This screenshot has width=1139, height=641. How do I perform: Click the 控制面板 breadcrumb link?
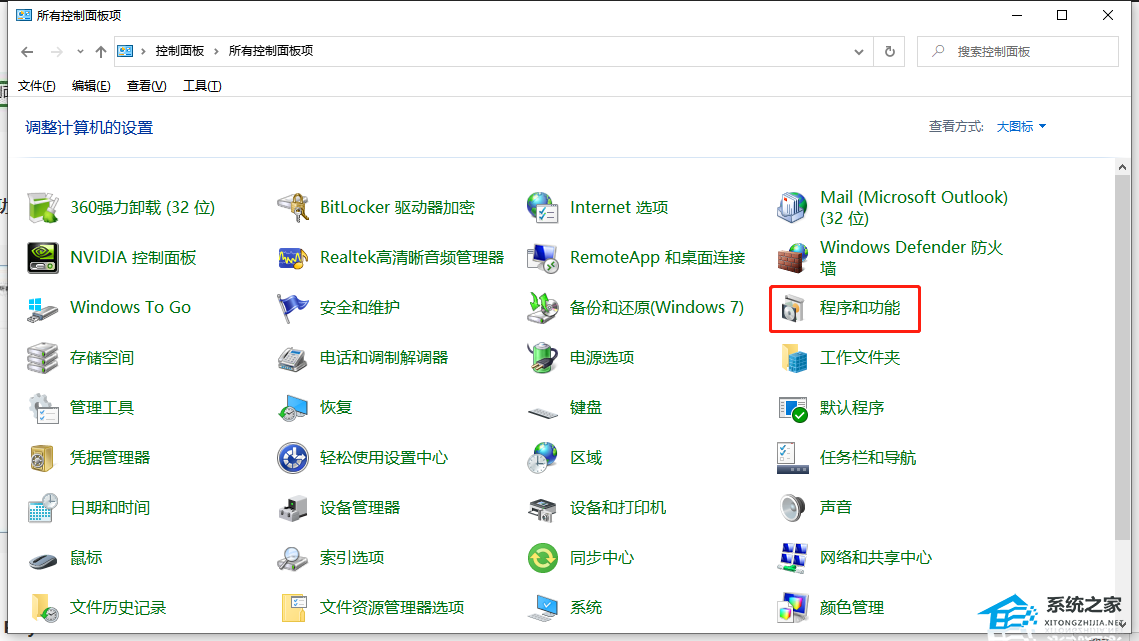coord(179,51)
